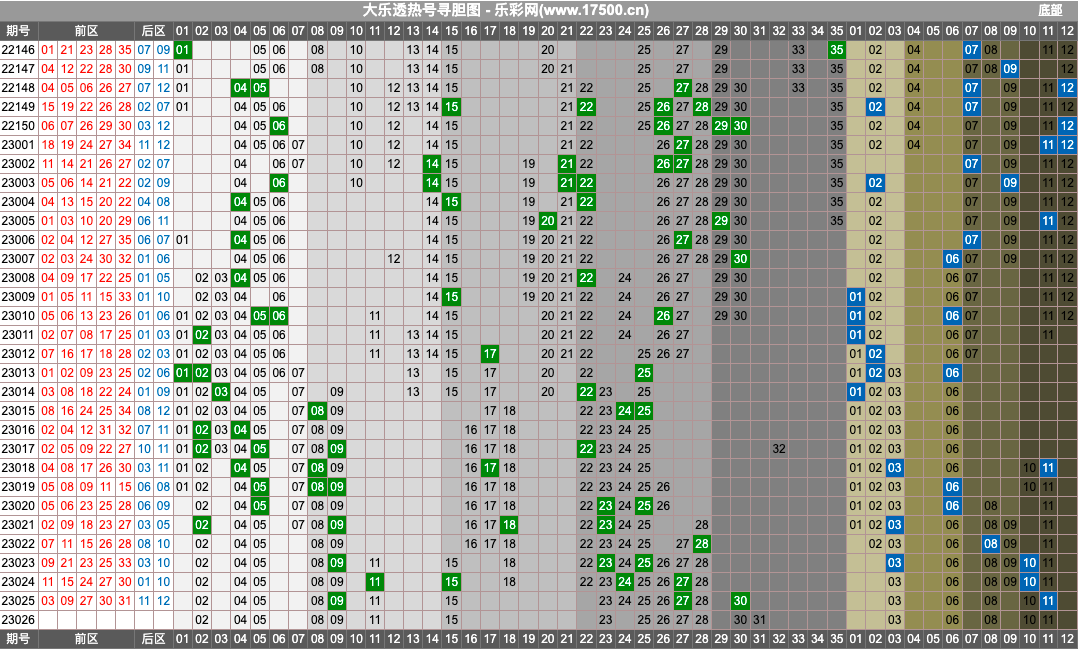Select green highlighted 03 in row 23014

click(220, 391)
